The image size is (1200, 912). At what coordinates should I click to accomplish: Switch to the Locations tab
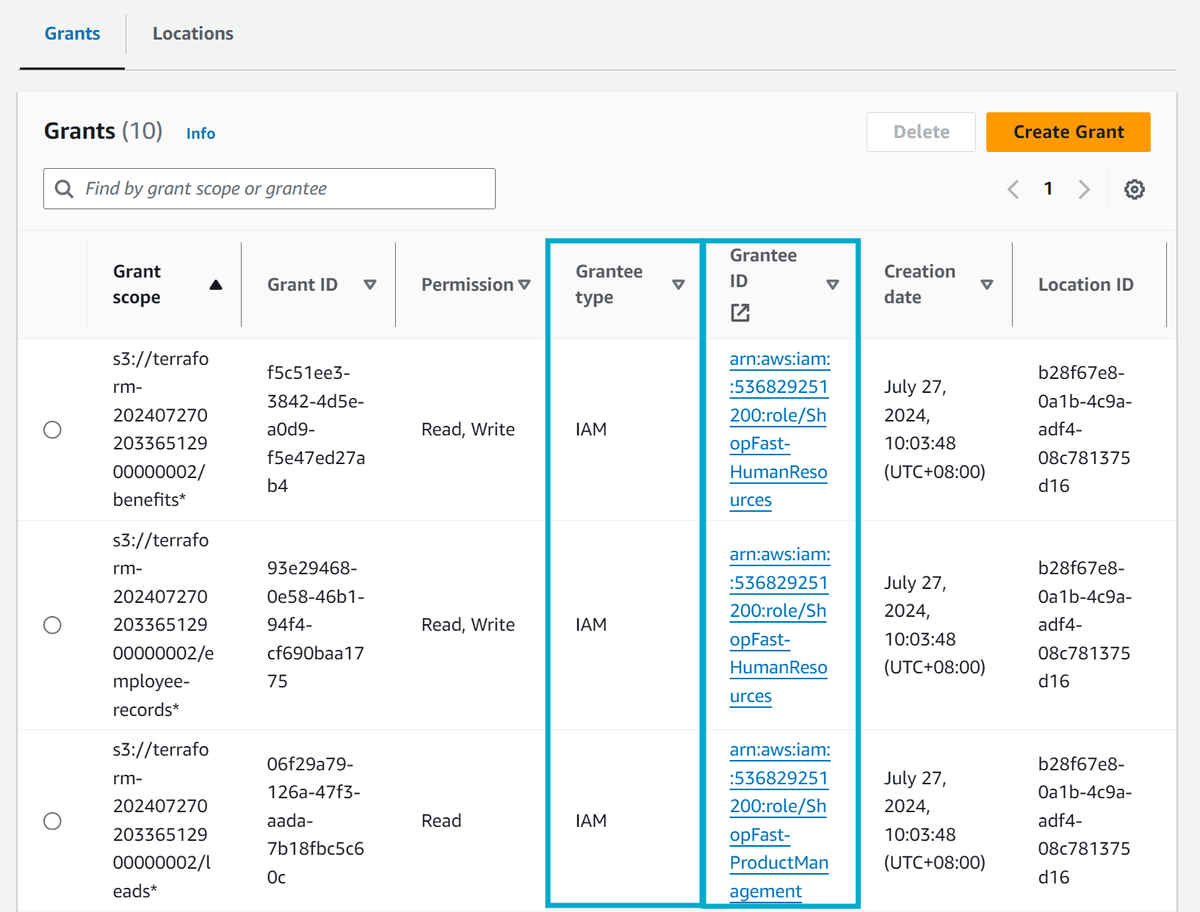click(x=192, y=33)
